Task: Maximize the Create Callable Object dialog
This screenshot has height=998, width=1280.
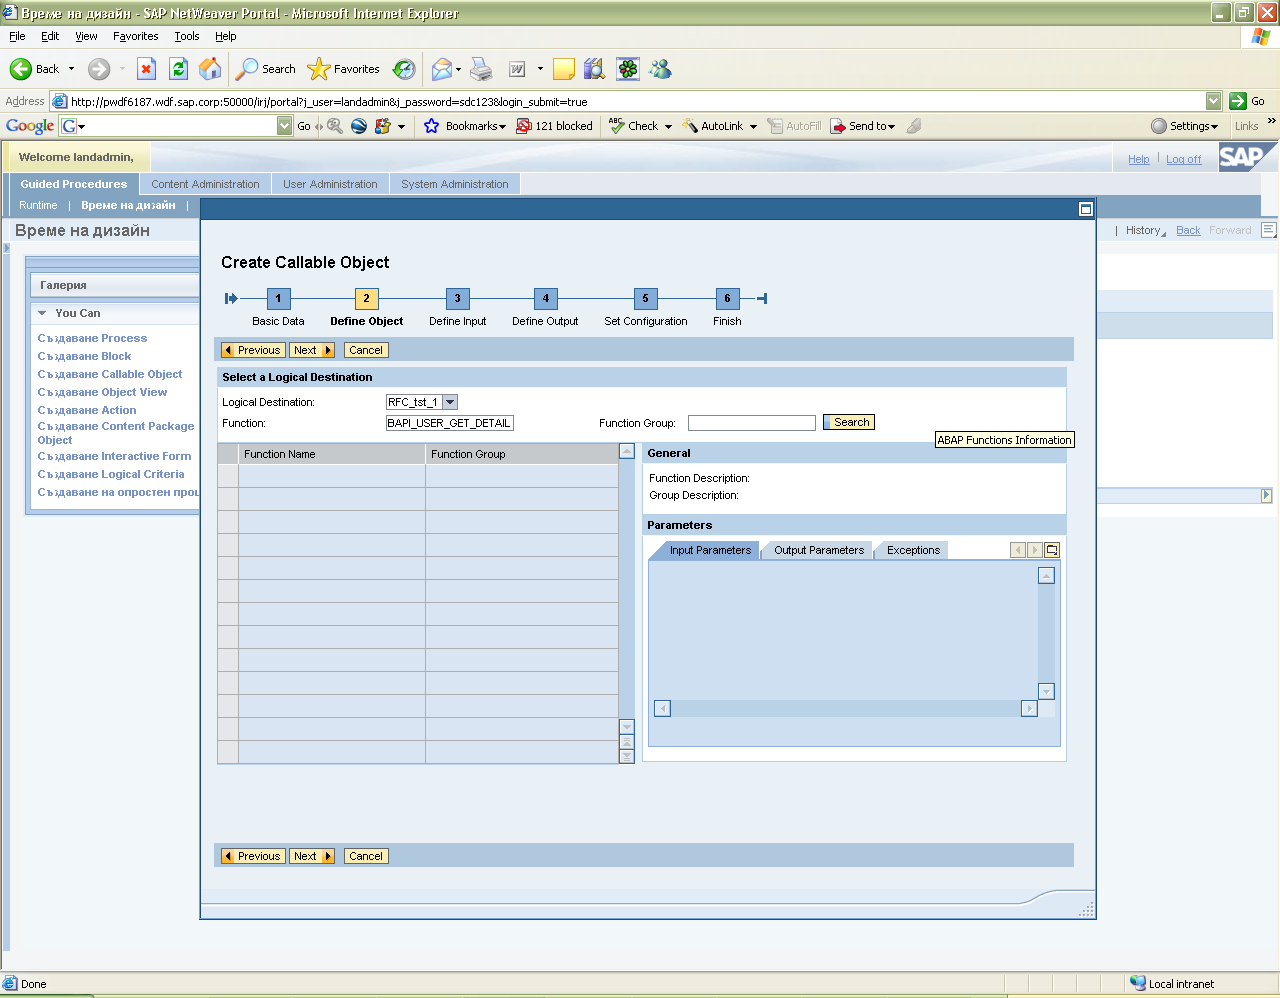Action: click(1085, 209)
